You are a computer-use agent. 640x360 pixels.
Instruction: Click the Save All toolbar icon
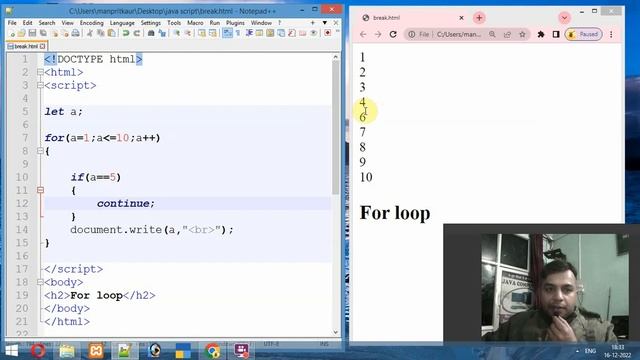(43, 33)
